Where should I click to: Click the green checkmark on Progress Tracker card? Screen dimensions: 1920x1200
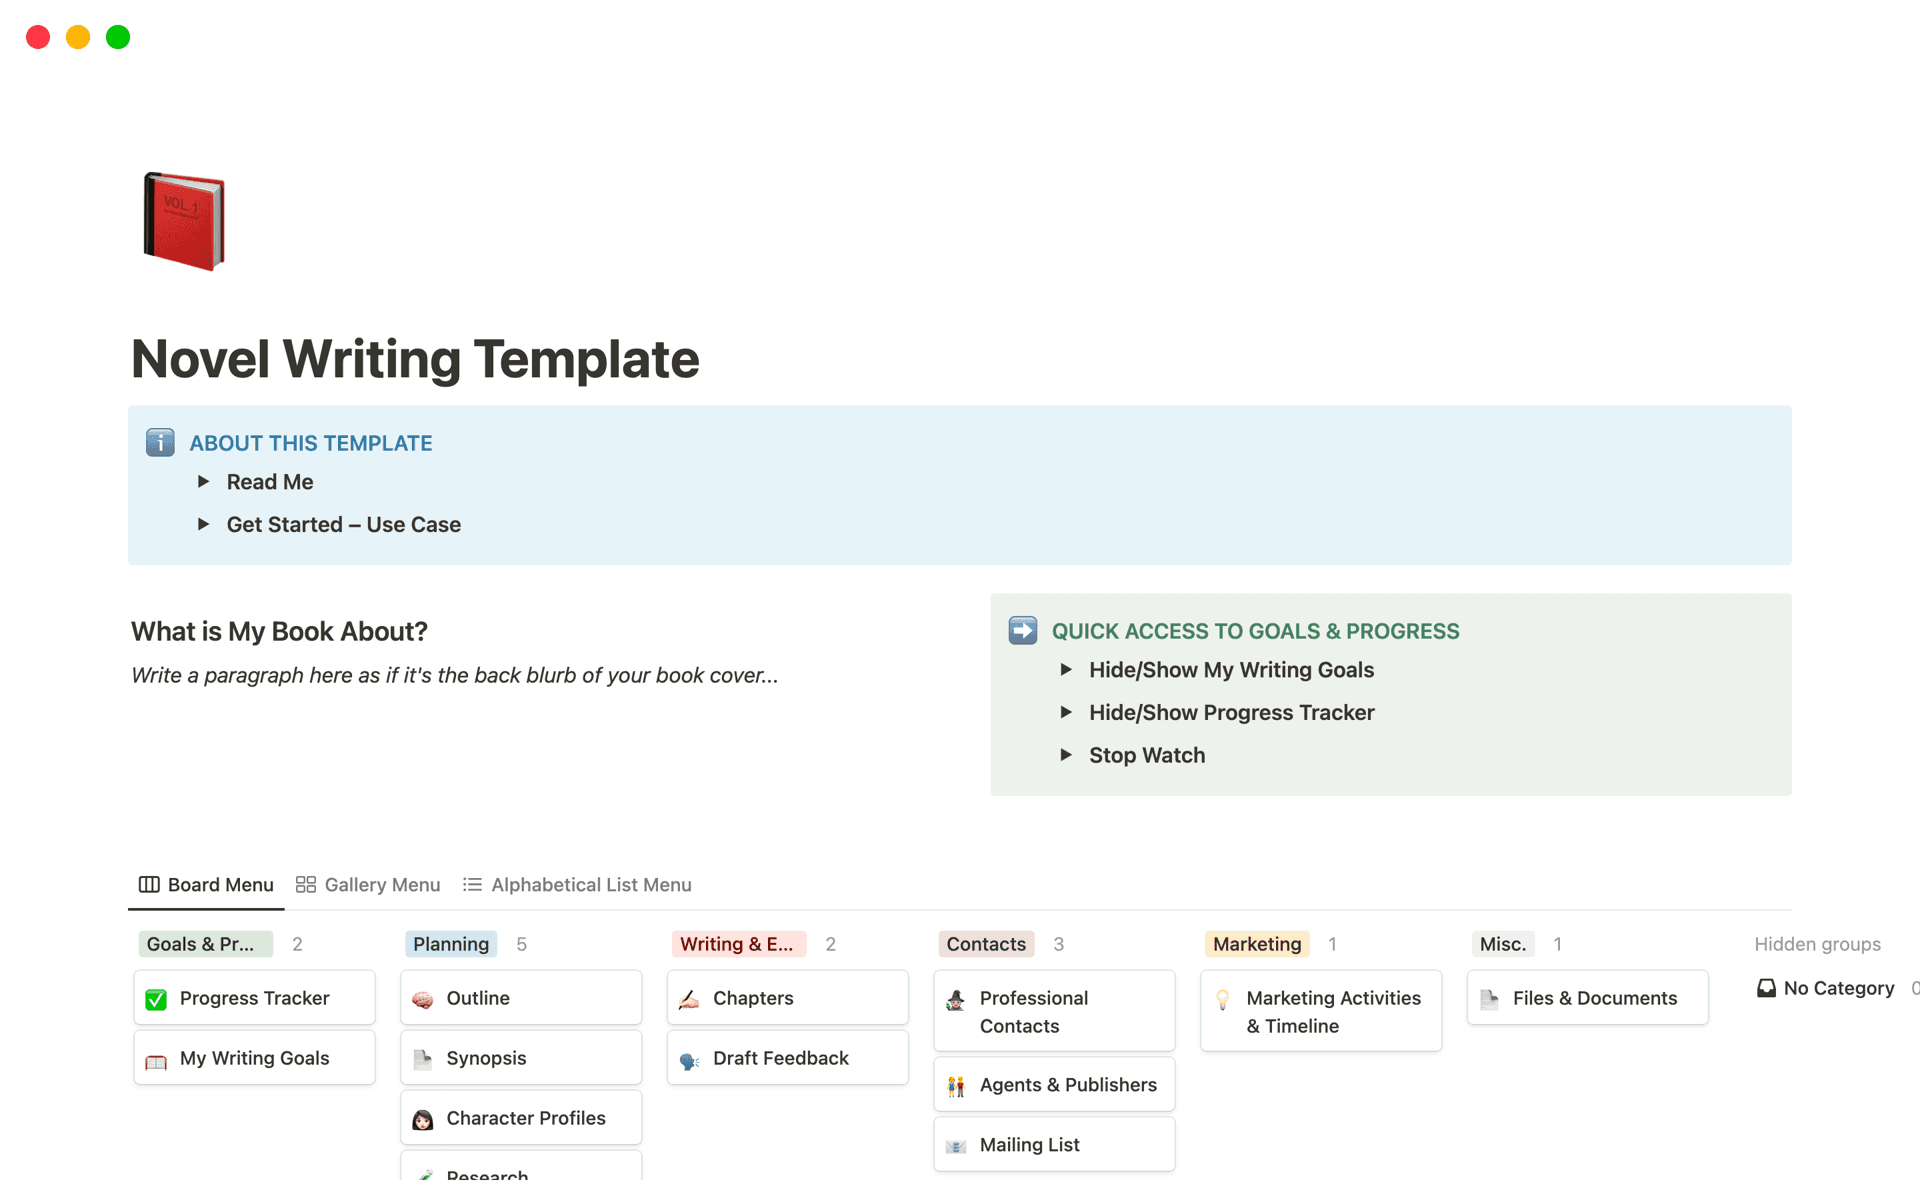156,997
